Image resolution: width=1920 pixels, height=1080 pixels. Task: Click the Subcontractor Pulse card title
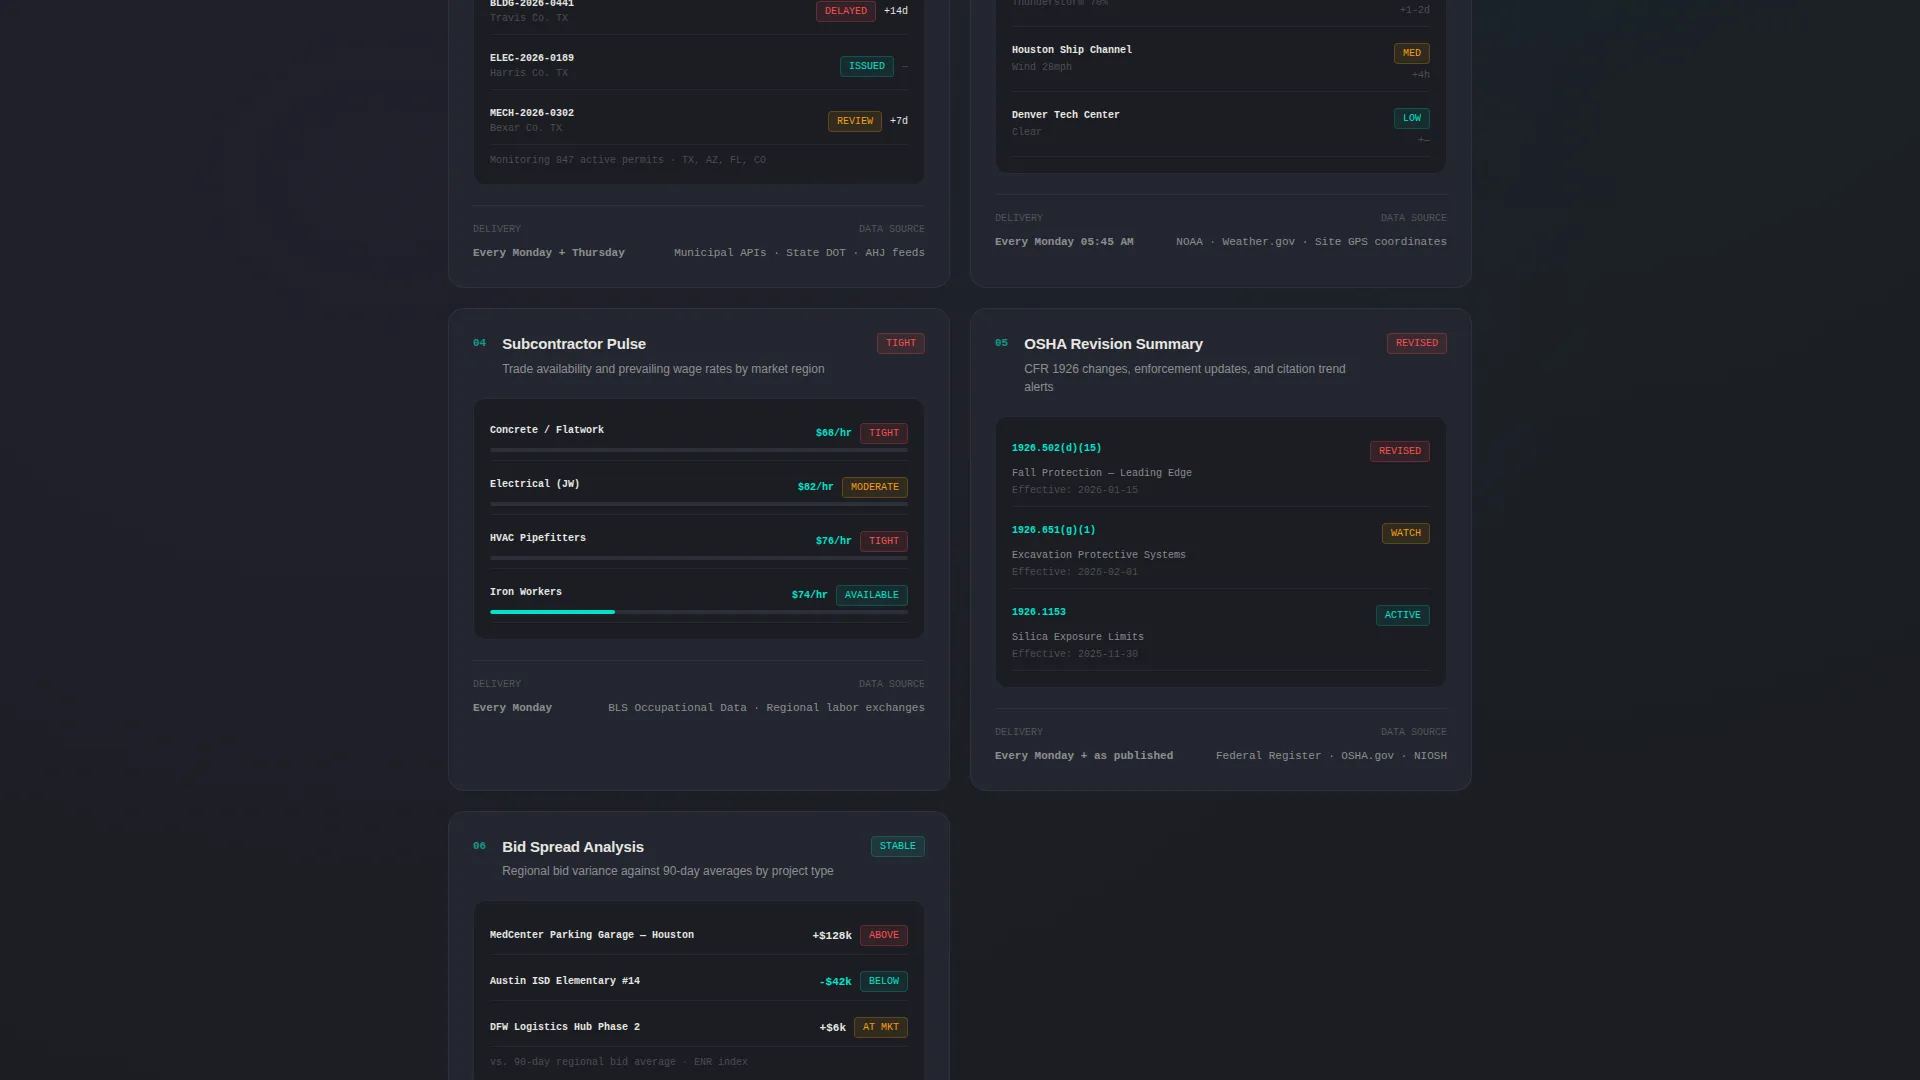coord(573,344)
